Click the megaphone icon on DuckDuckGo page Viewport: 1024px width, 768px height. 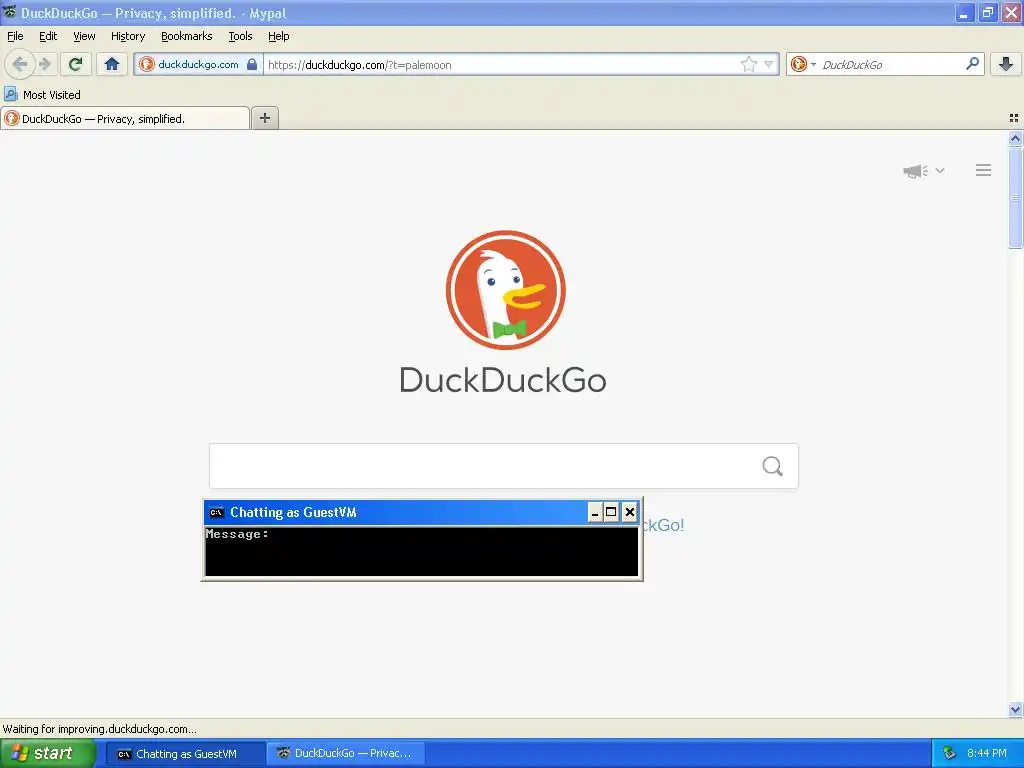(x=916, y=171)
